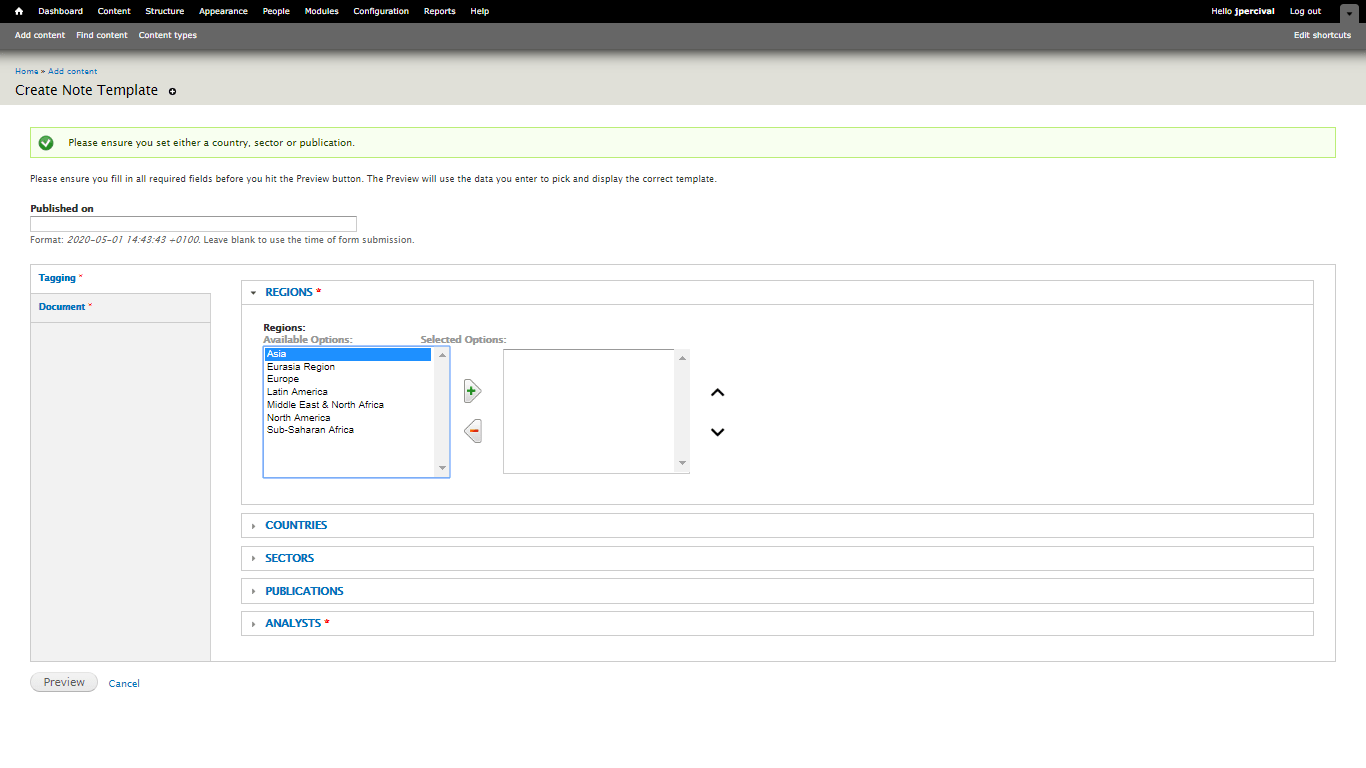This screenshot has width=1366, height=768.
Task: Click Edit shortcuts link
Action: [x=1322, y=35]
